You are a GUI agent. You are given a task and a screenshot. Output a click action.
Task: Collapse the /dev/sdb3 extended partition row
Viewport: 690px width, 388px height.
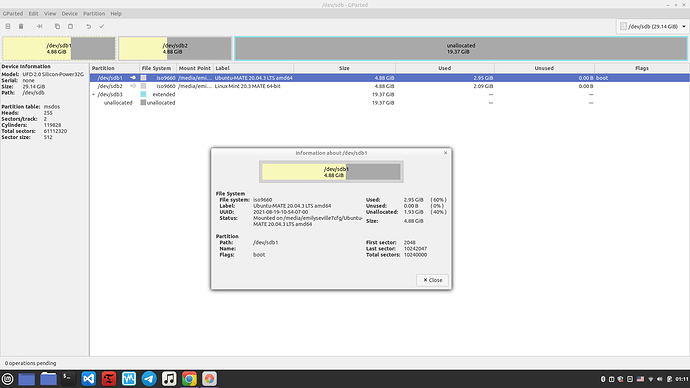tap(93, 95)
